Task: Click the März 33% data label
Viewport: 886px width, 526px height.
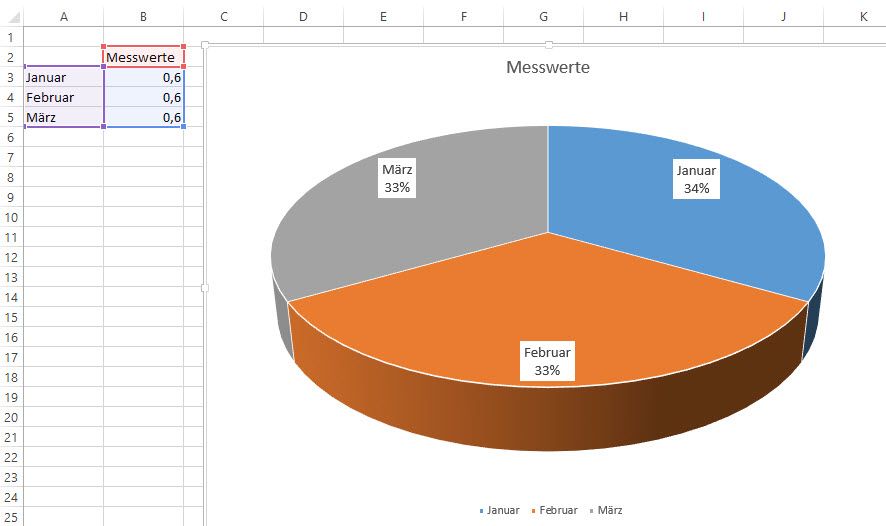Action: [397, 178]
